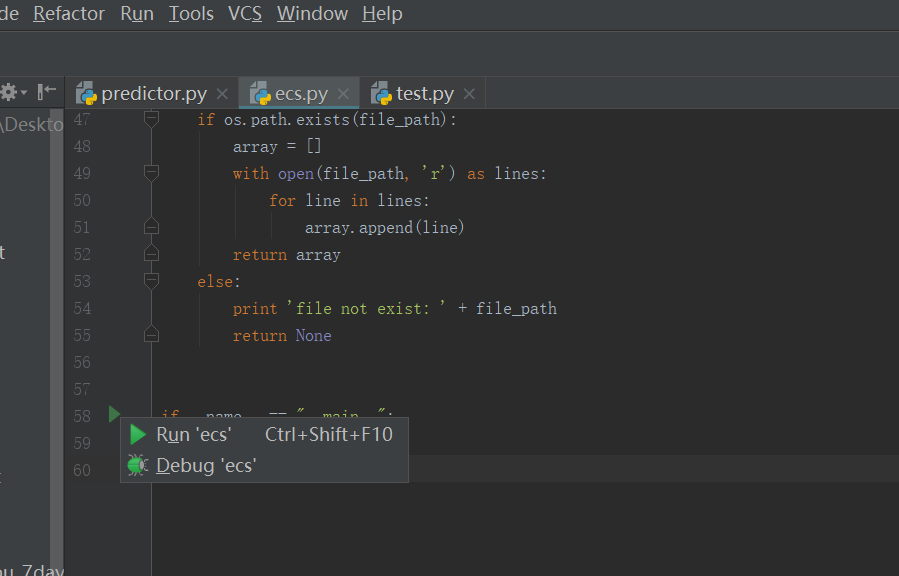Screen dimensions: 899x576
Task: Open the Window menu
Action: (x=312, y=13)
